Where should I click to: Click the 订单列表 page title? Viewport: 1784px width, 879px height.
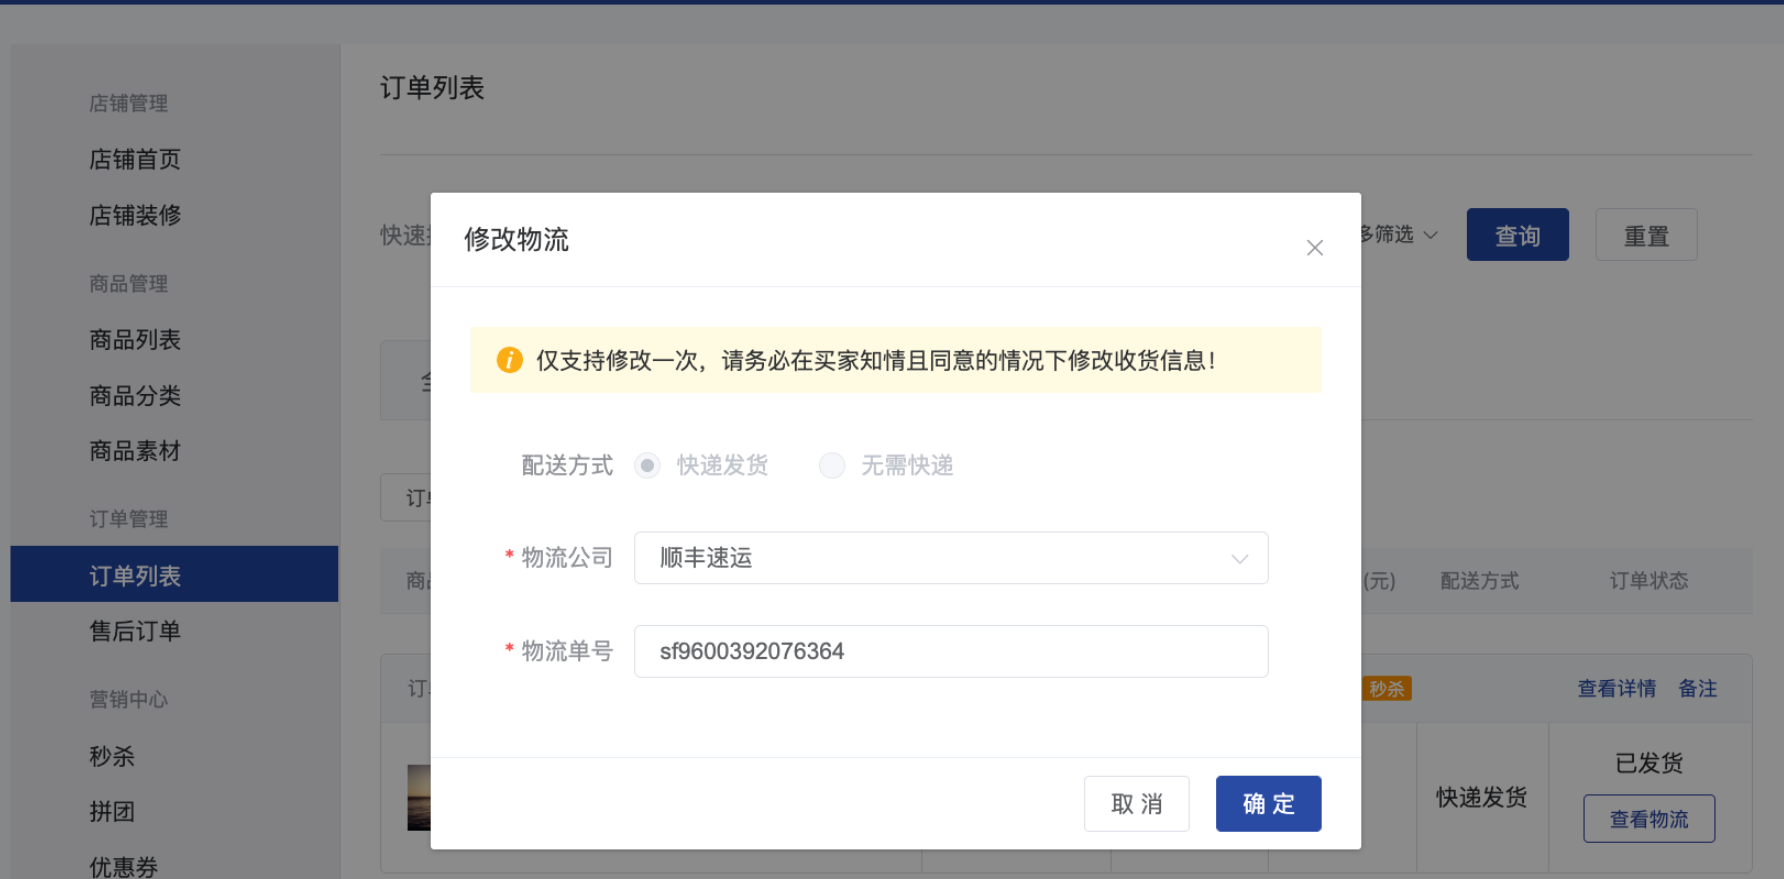(x=432, y=88)
